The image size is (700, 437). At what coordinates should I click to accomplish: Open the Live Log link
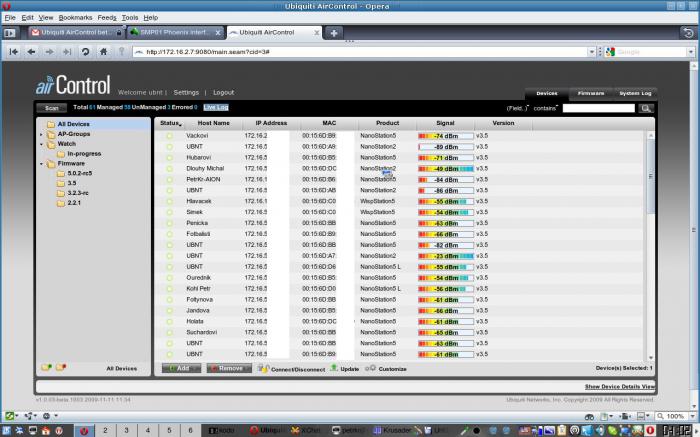pos(216,108)
